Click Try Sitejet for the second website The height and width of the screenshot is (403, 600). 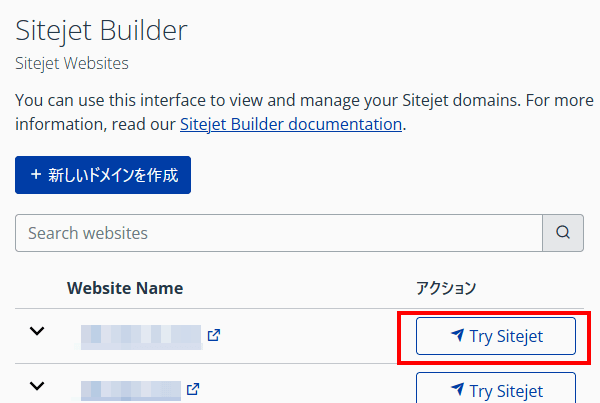pos(496,390)
